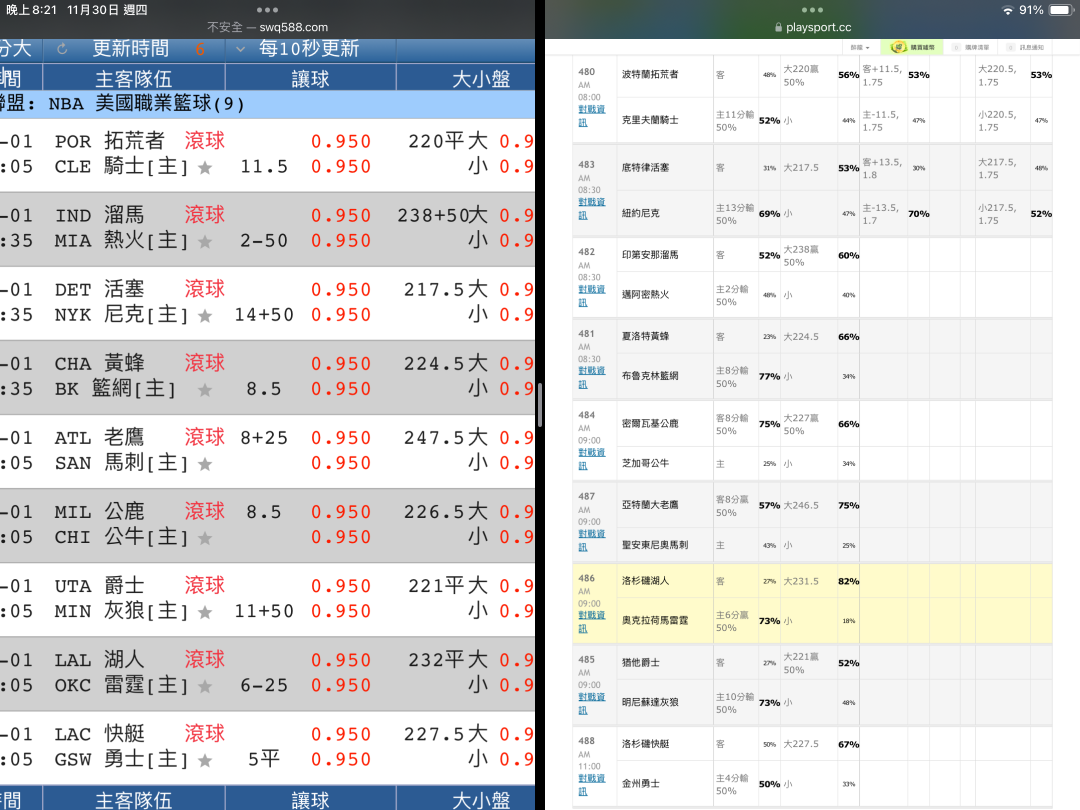Toggle favorite star for SAN 馬刺
The height and width of the screenshot is (810, 1080).
pos(205,464)
